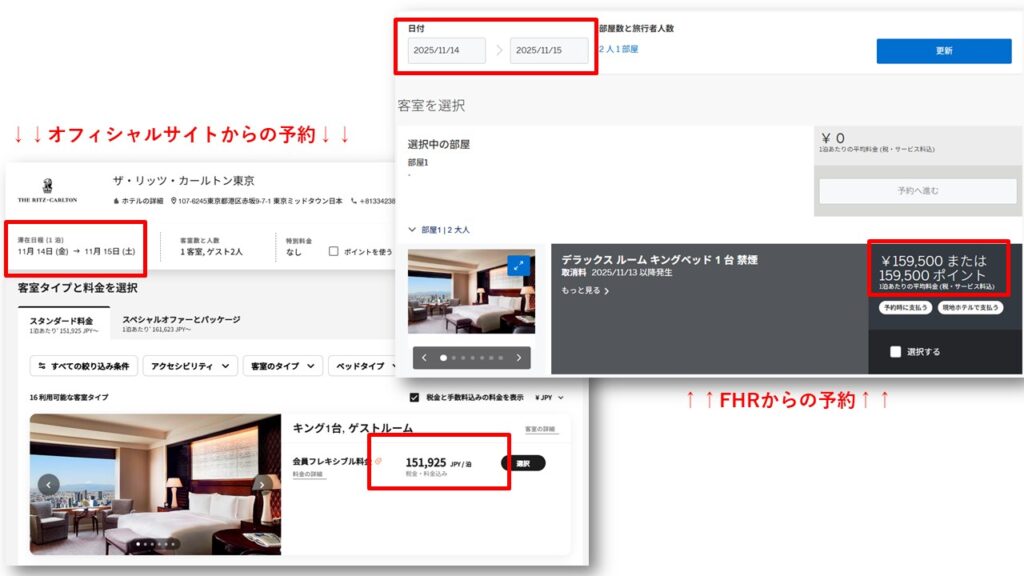The height and width of the screenshot is (576, 1024).
Task: Collapse the 部屋1 | 2 大人 section
Action: tap(413, 230)
